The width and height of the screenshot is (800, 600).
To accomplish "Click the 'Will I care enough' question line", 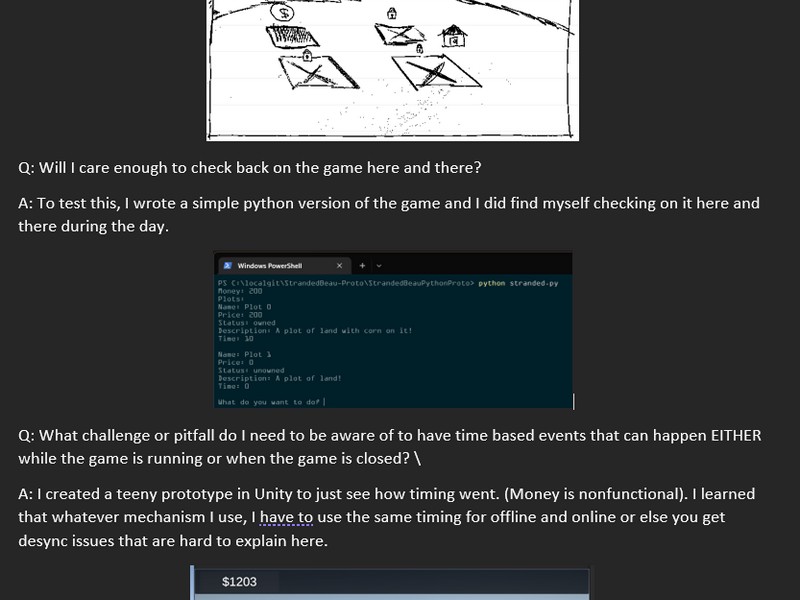I will 249,167.
